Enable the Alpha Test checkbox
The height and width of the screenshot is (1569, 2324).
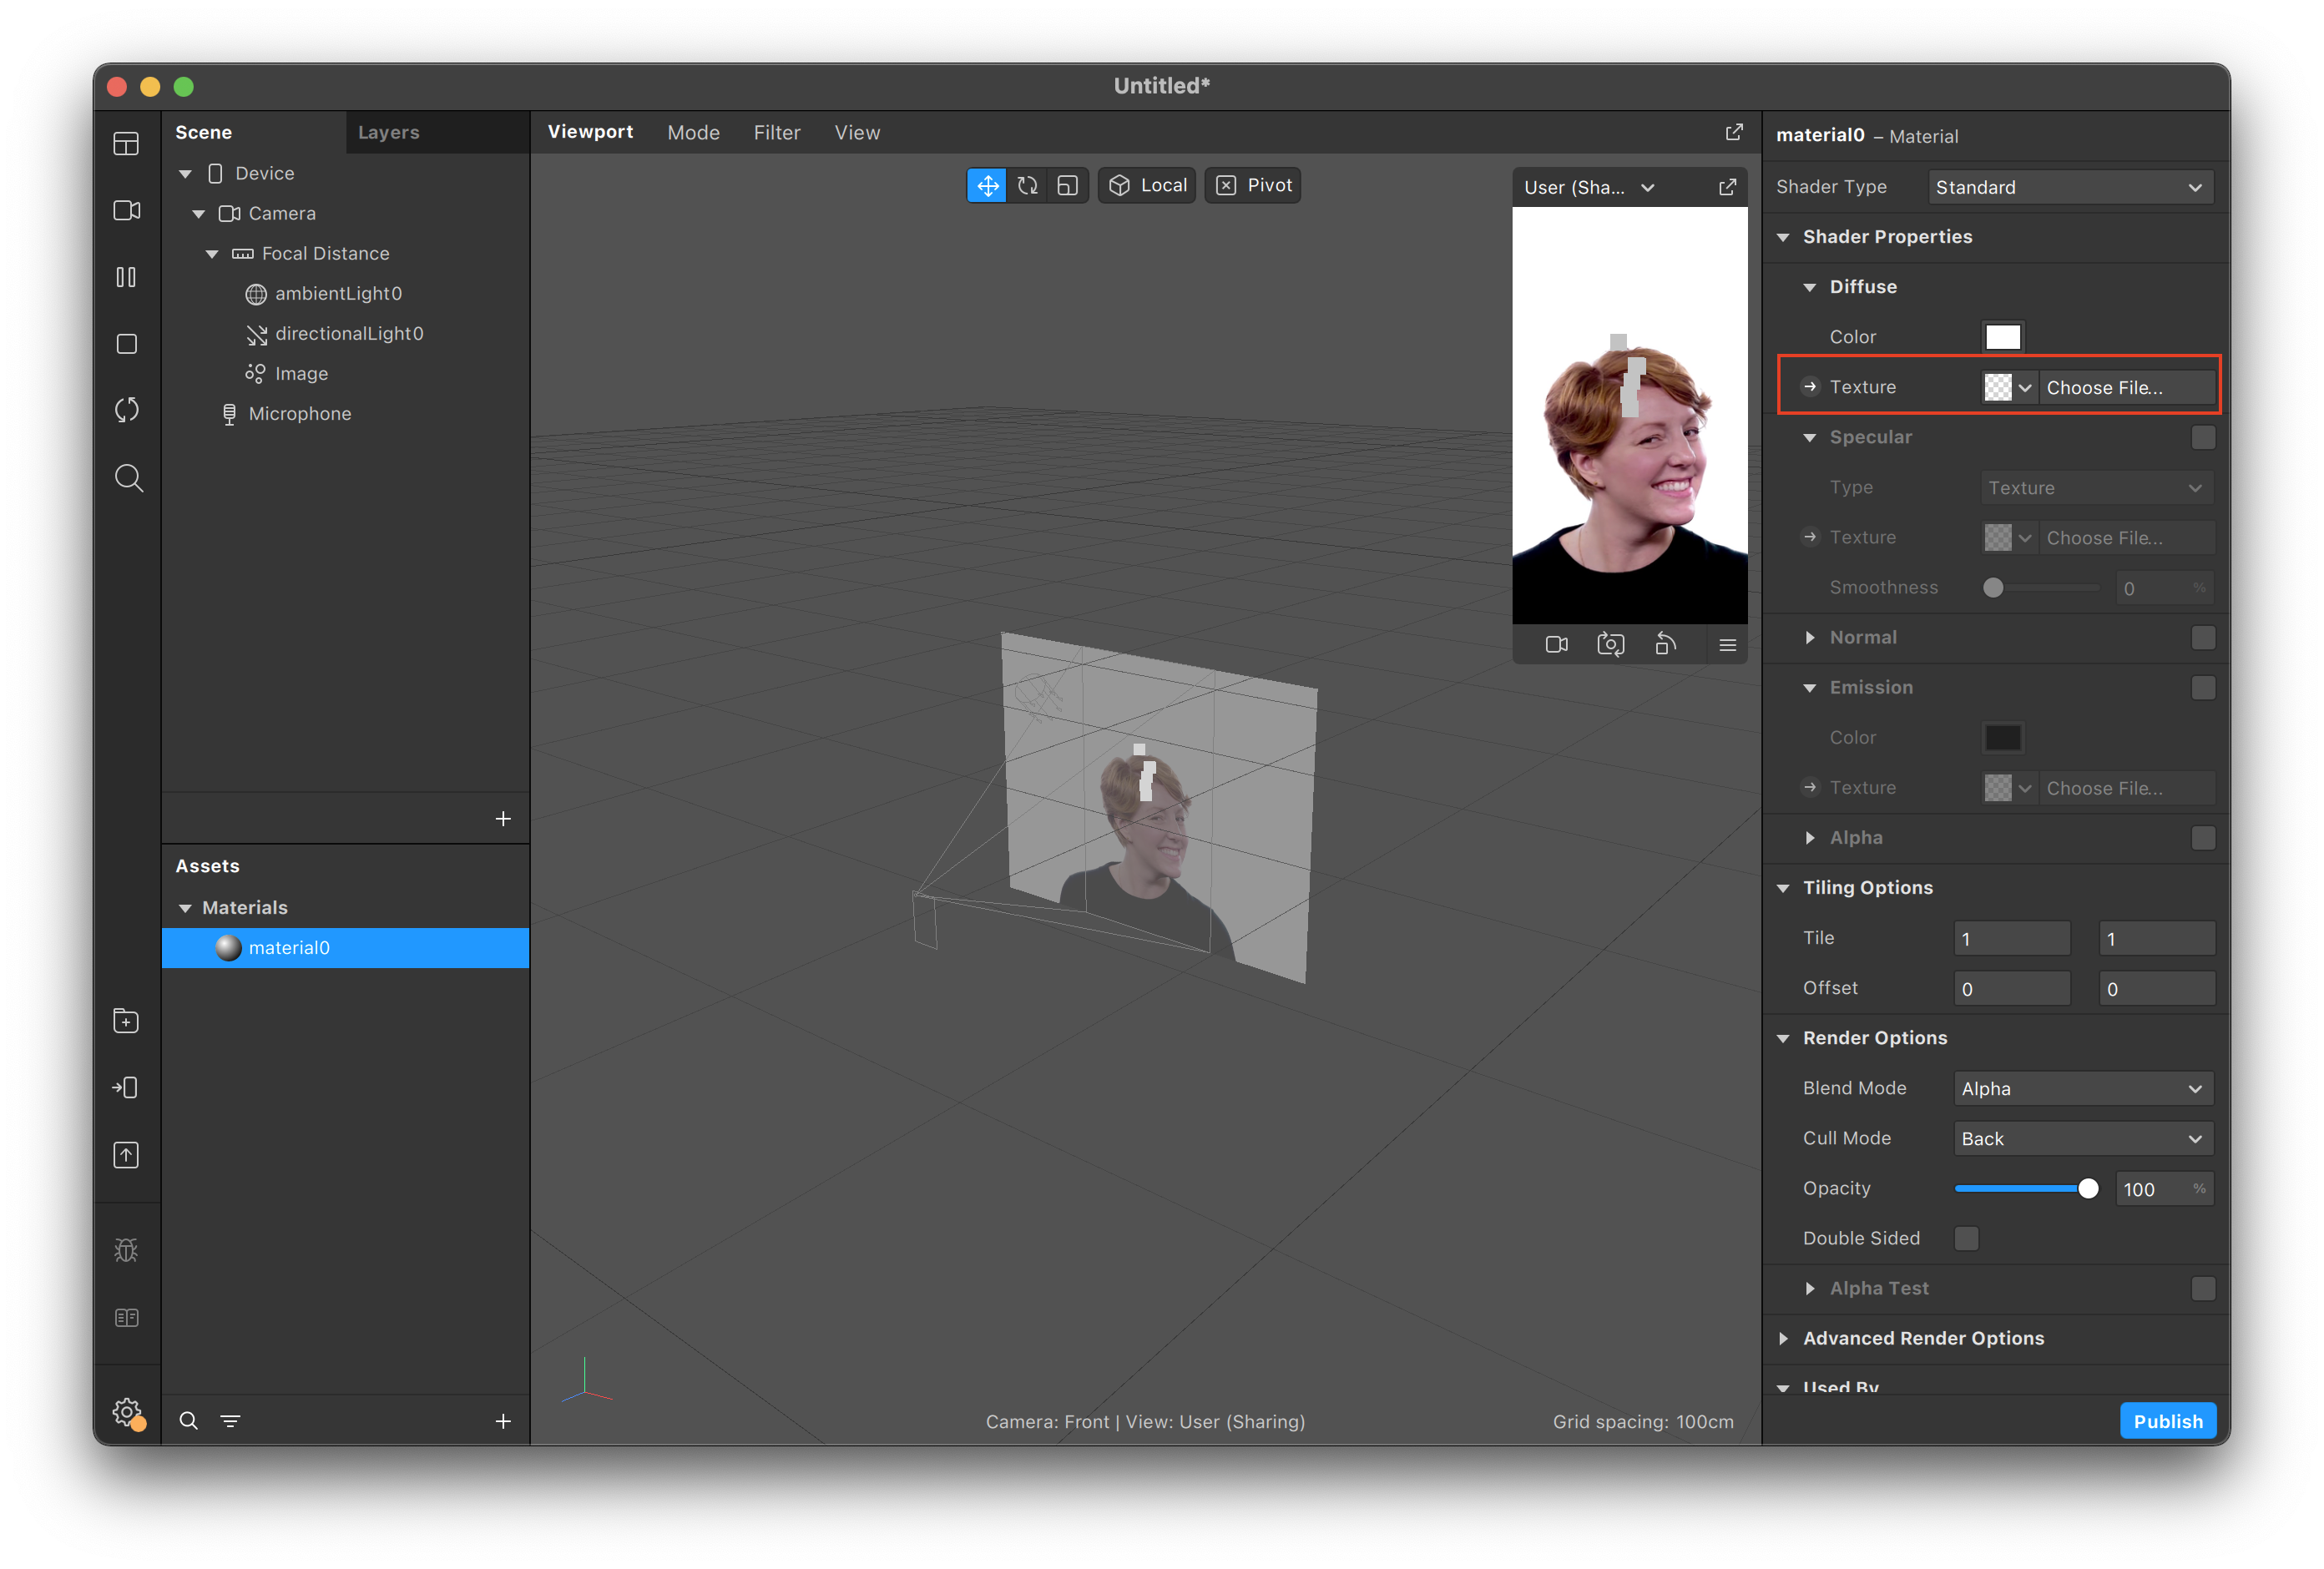(2203, 1288)
